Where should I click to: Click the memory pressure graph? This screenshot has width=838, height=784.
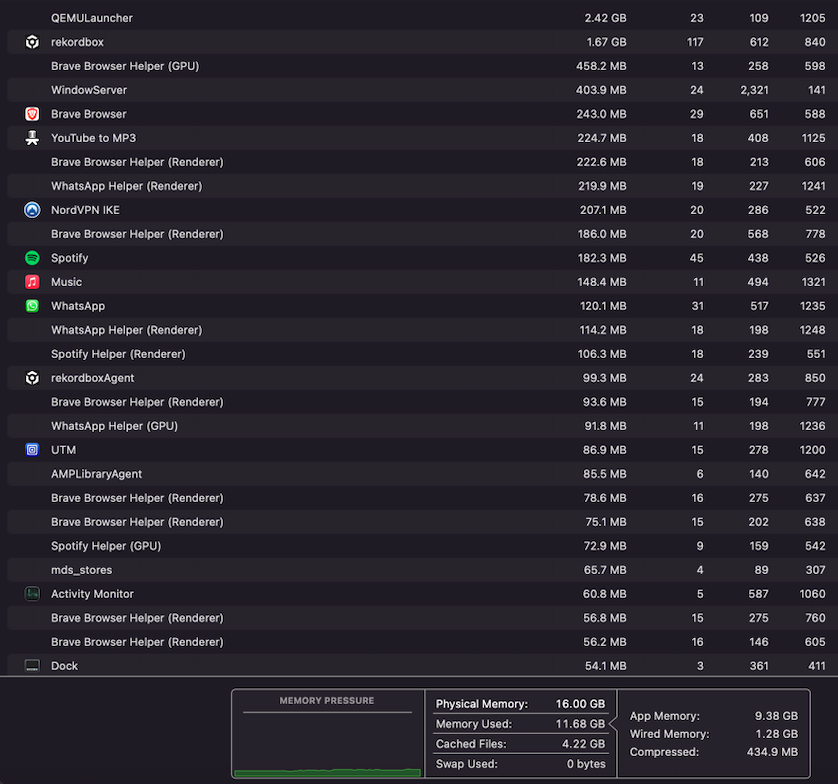coord(328,746)
